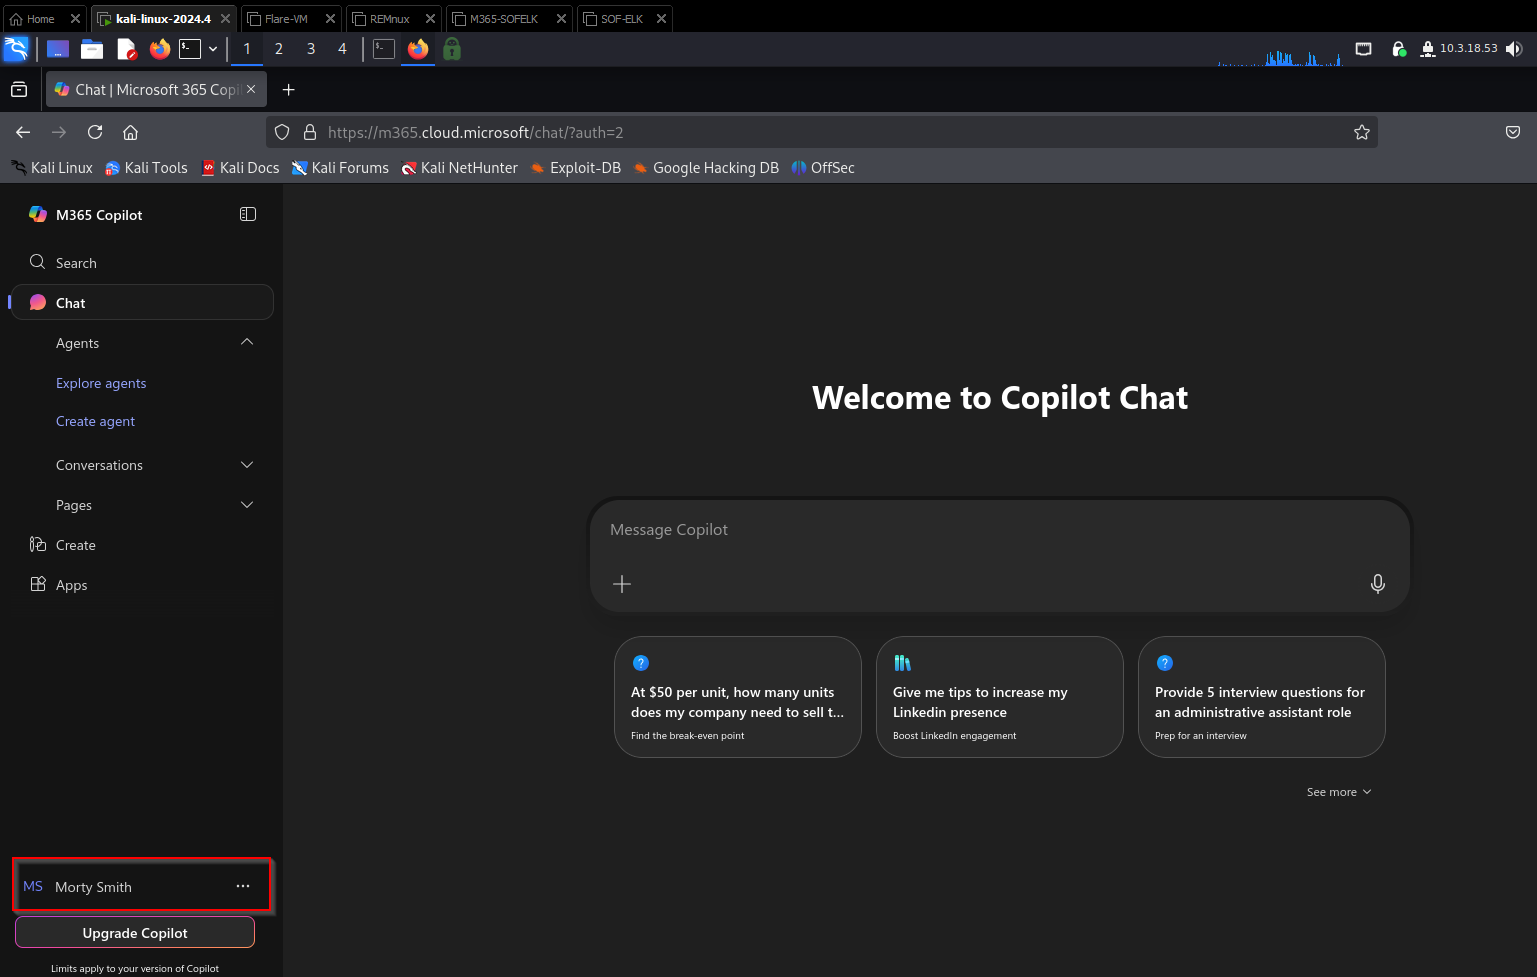Select the Chat item in sidebar
The image size is (1537, 977).
tap(70, 303)
